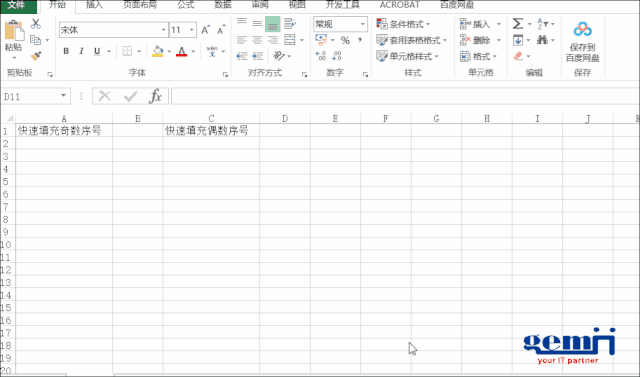Switch to 开发工具 Developer tab
640x377 pixels.
[x=342, y=5]
